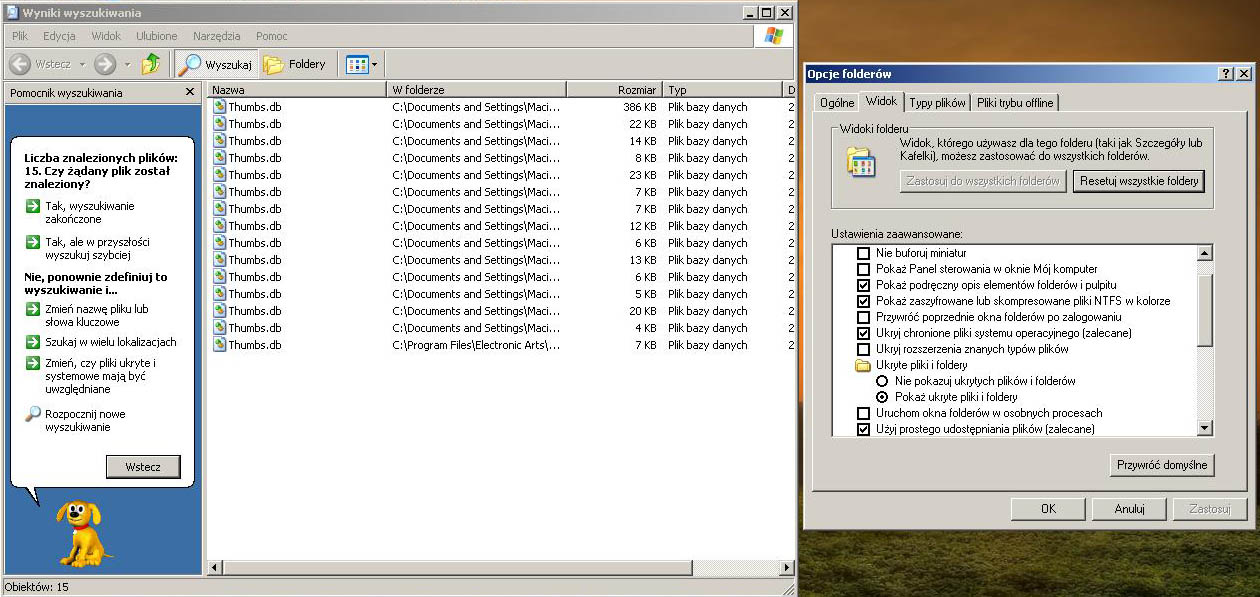Screen dimensions: 1260x597
Task: Click the 20 KB Thumbs.db file icon
Action: tap(219, 311)
